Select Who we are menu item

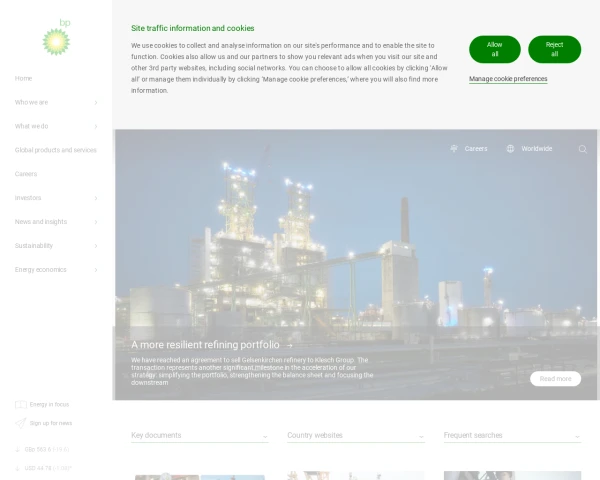[x=31, y=102]
